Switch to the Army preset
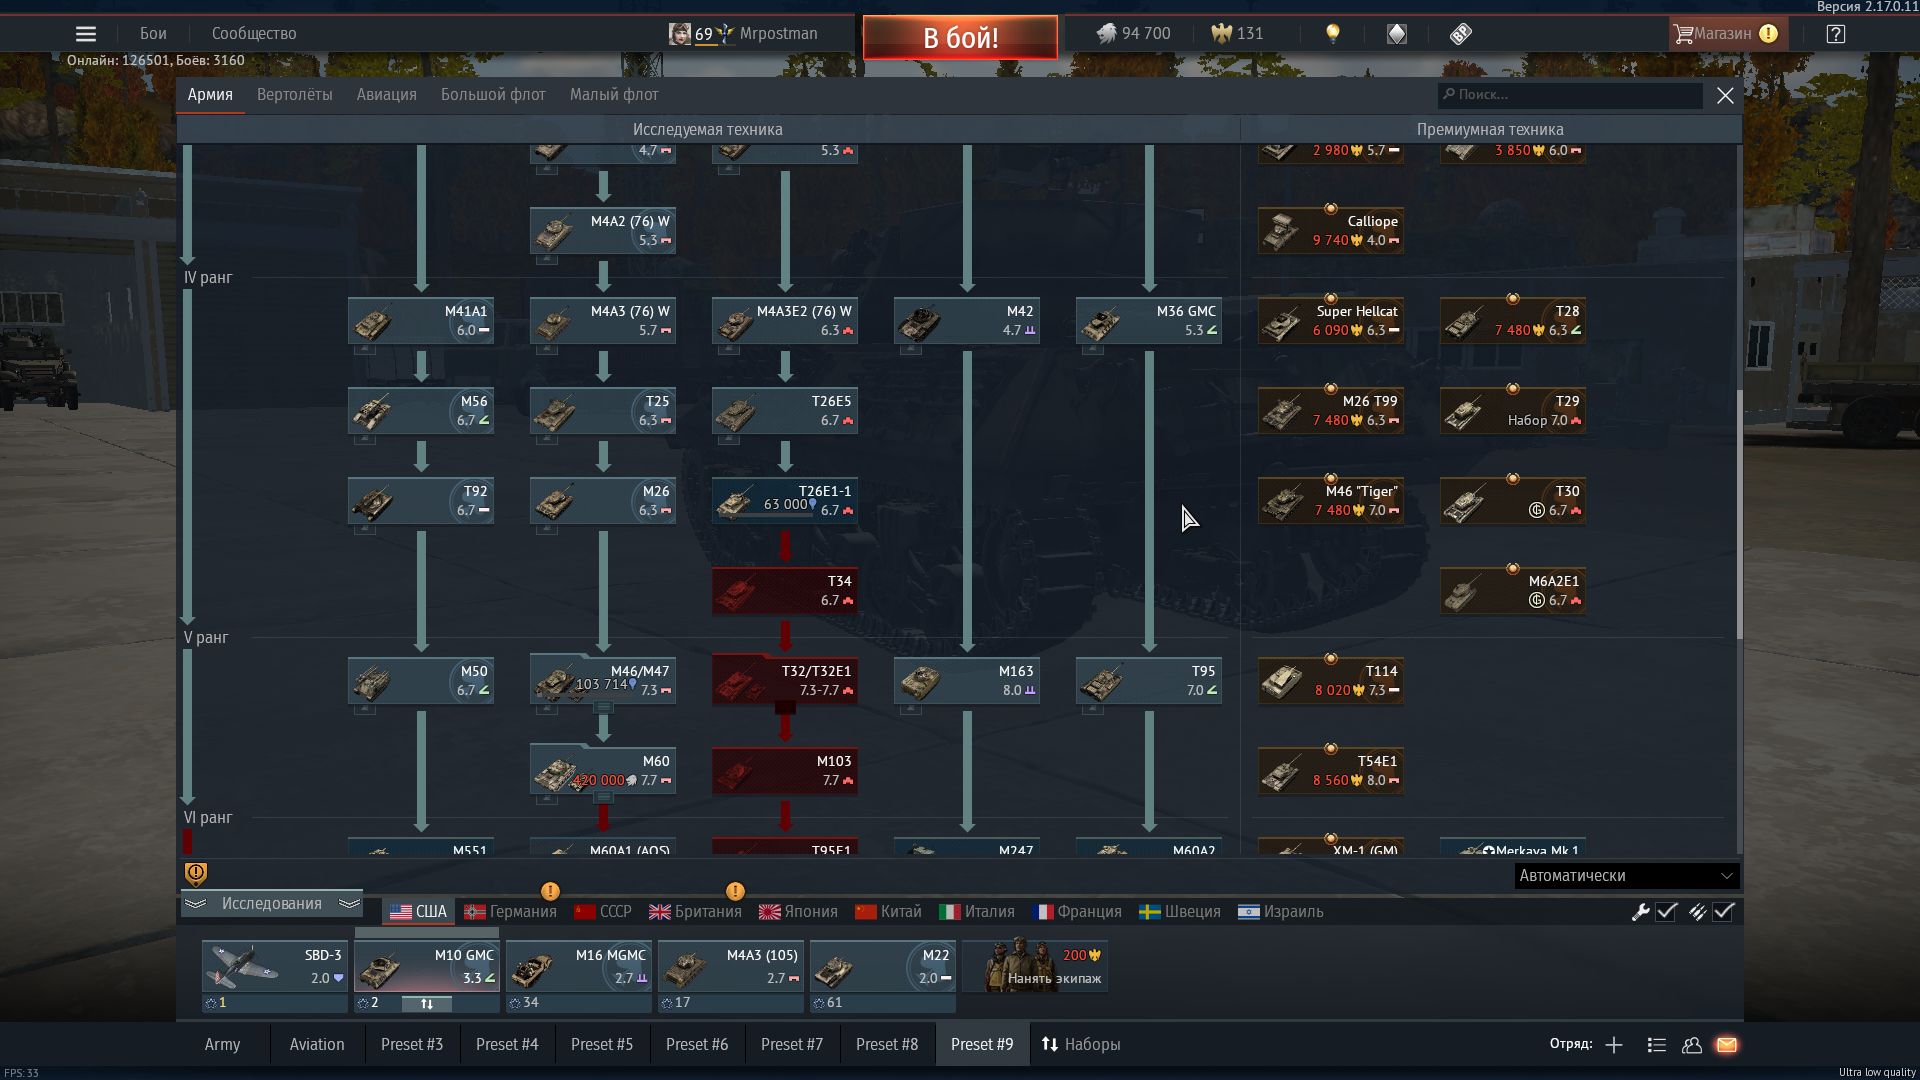This screenshot has height=1080, width=1920. pyautogui.click(x=222, y=1044)
